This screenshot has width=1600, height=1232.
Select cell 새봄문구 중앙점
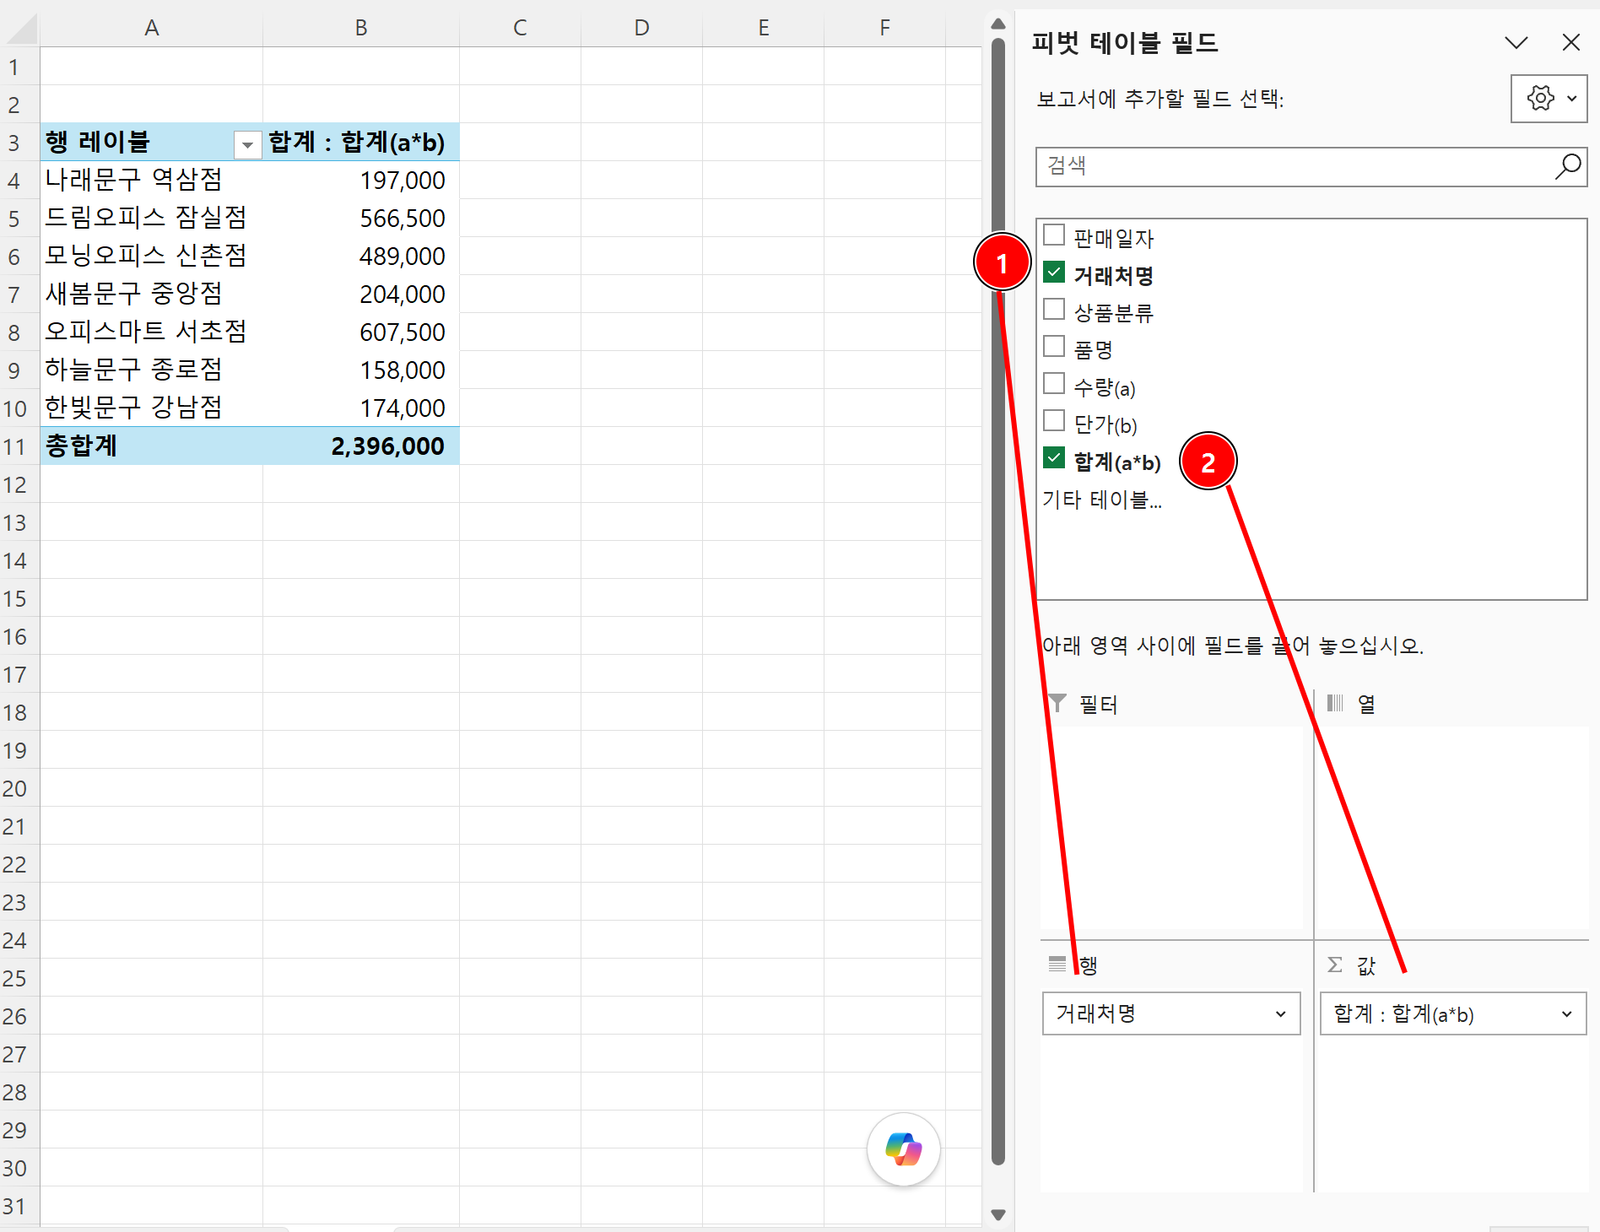[x=151, y=294]
